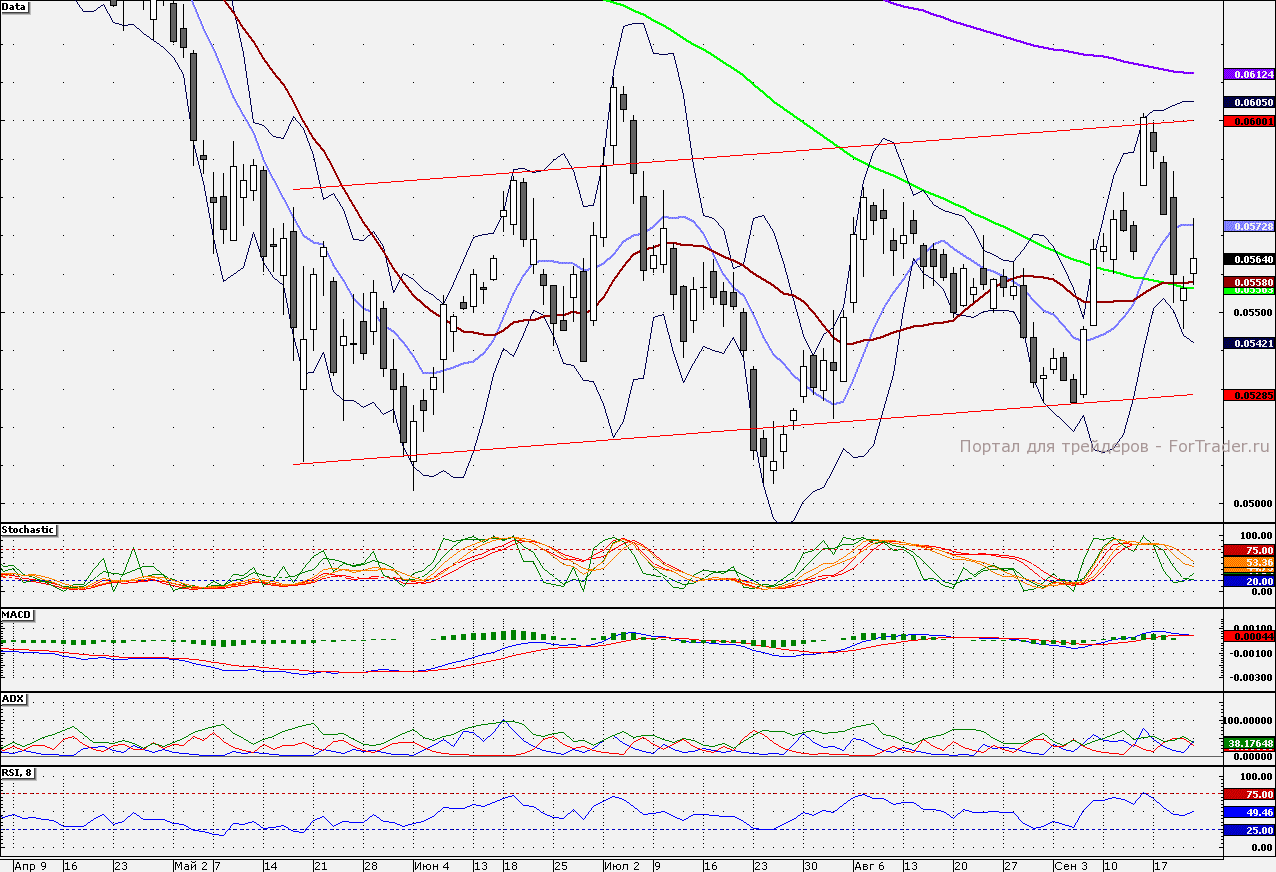Select the Авг 6 date on time axis

(x=871, y=865)
